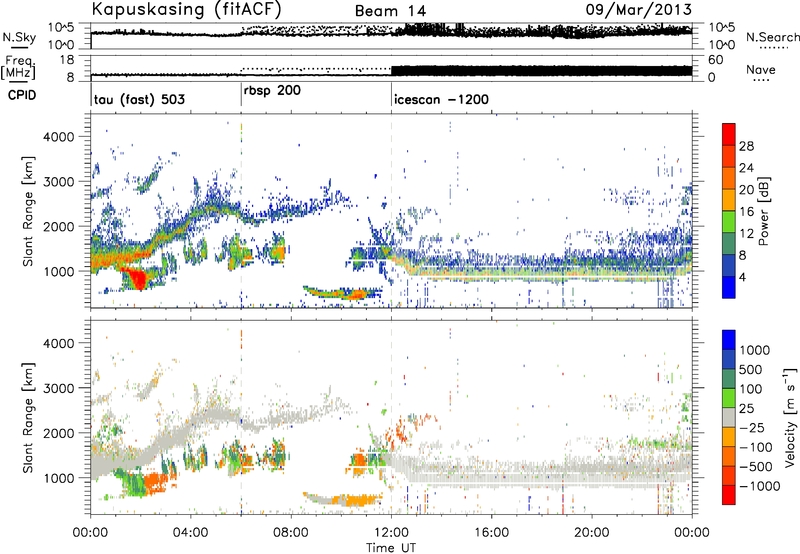The height and width of the screenshot is (554, 800).
Task: Click 'Slant Range [km]' label of velocity panel
Action: 28,417
